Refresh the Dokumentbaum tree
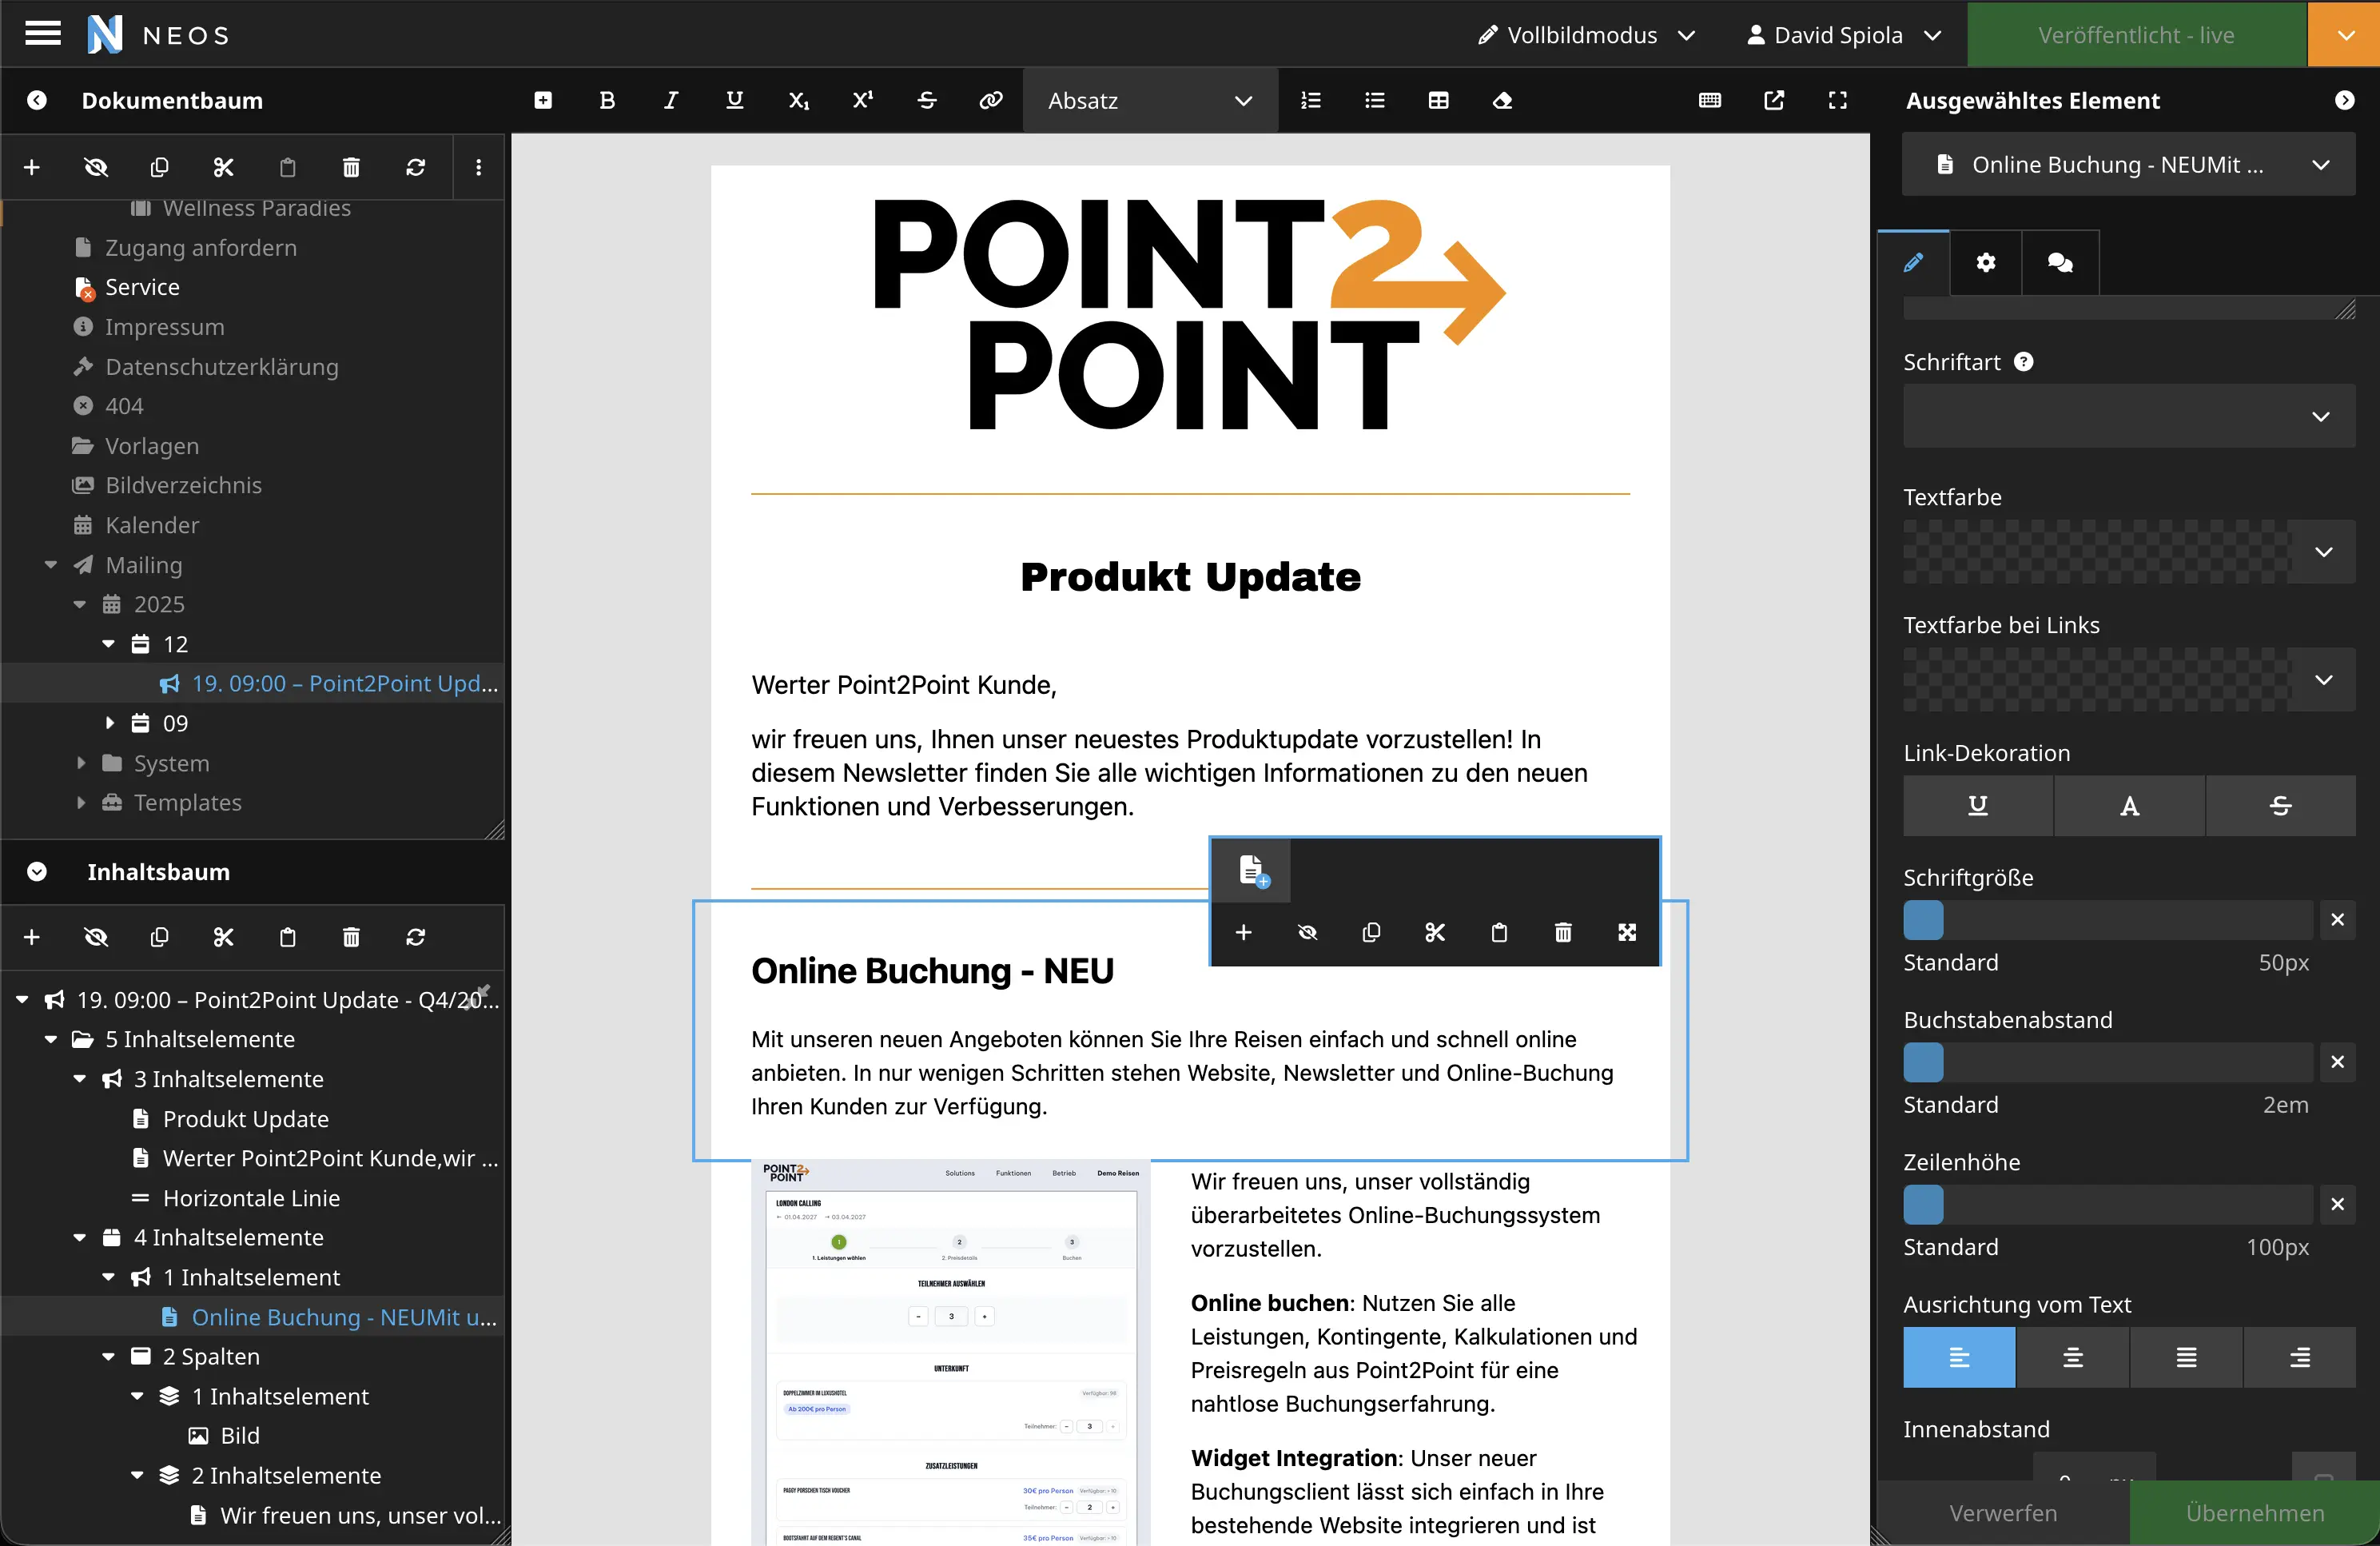The image size is (2380, 1546). point(415,167)
